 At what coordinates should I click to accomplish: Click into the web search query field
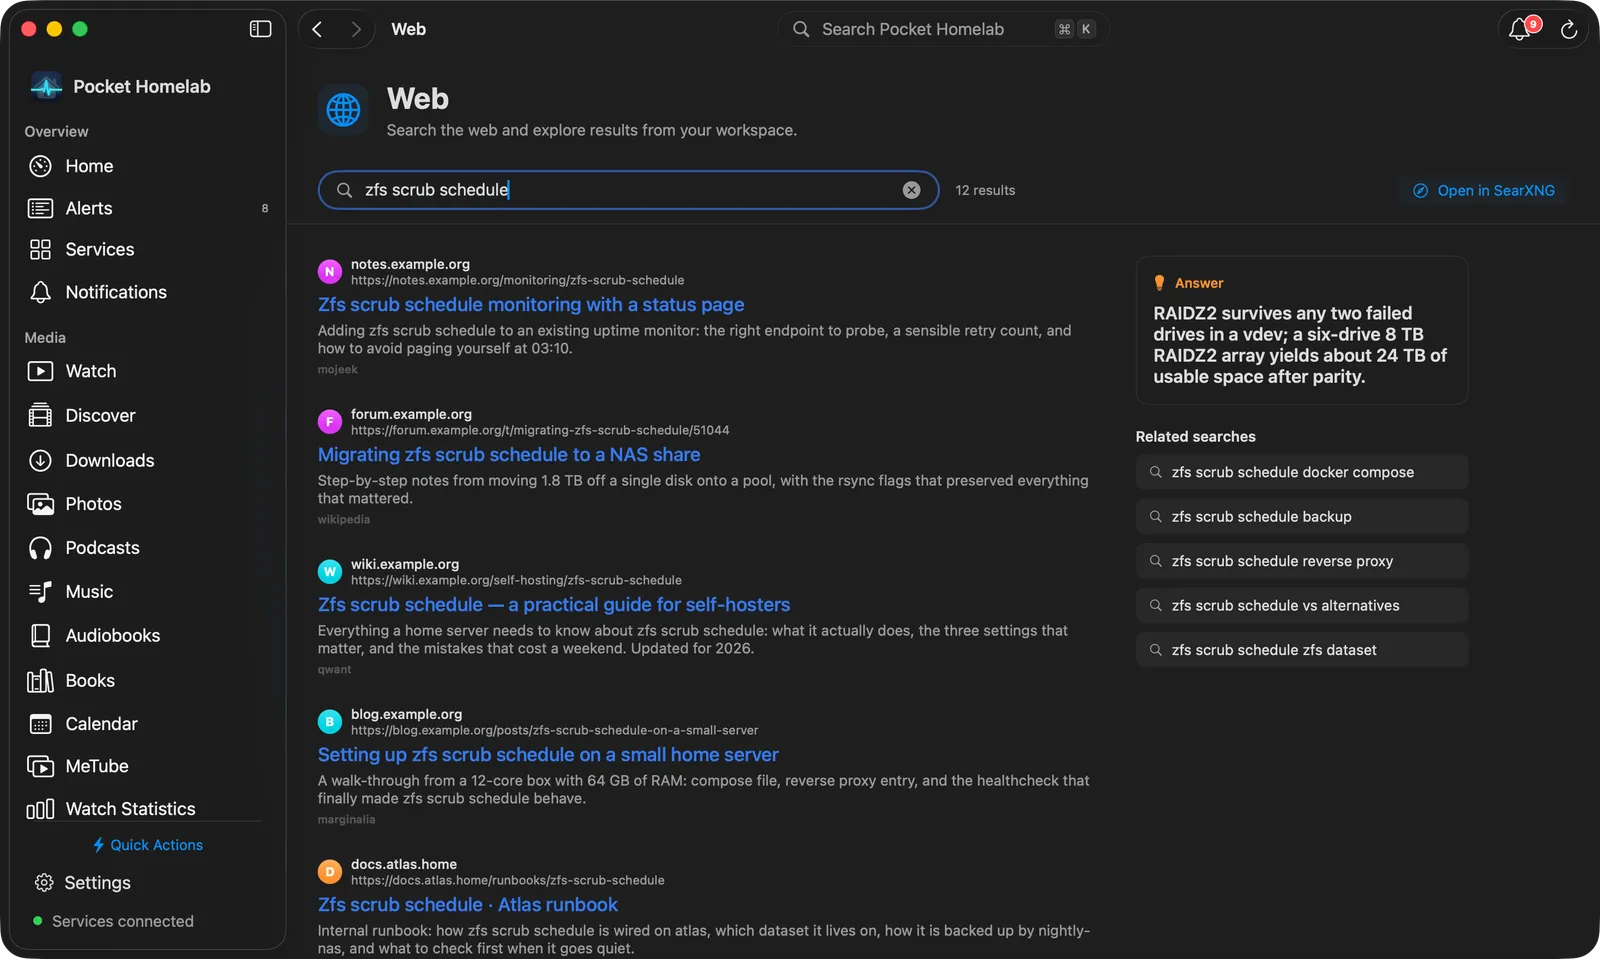pos(628,190)
